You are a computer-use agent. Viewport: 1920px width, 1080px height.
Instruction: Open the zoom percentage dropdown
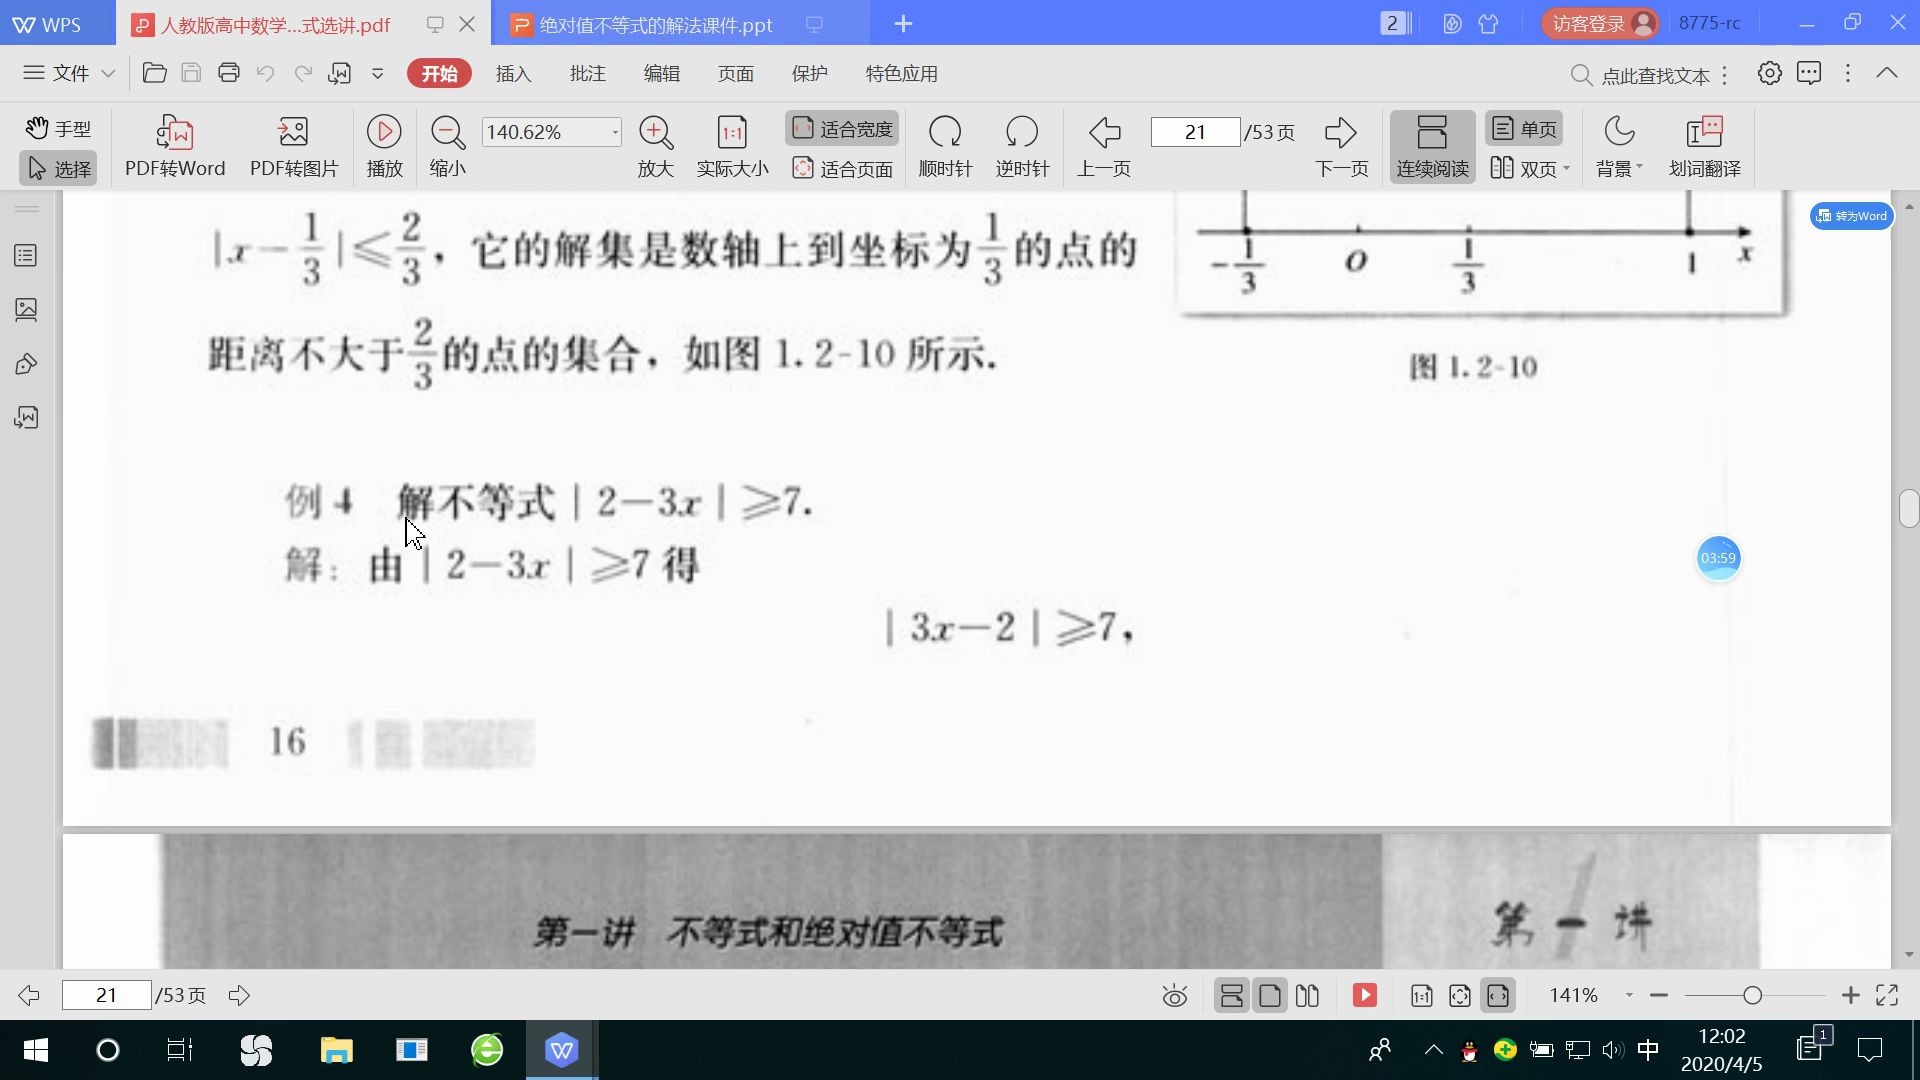(x=612, y=131)
